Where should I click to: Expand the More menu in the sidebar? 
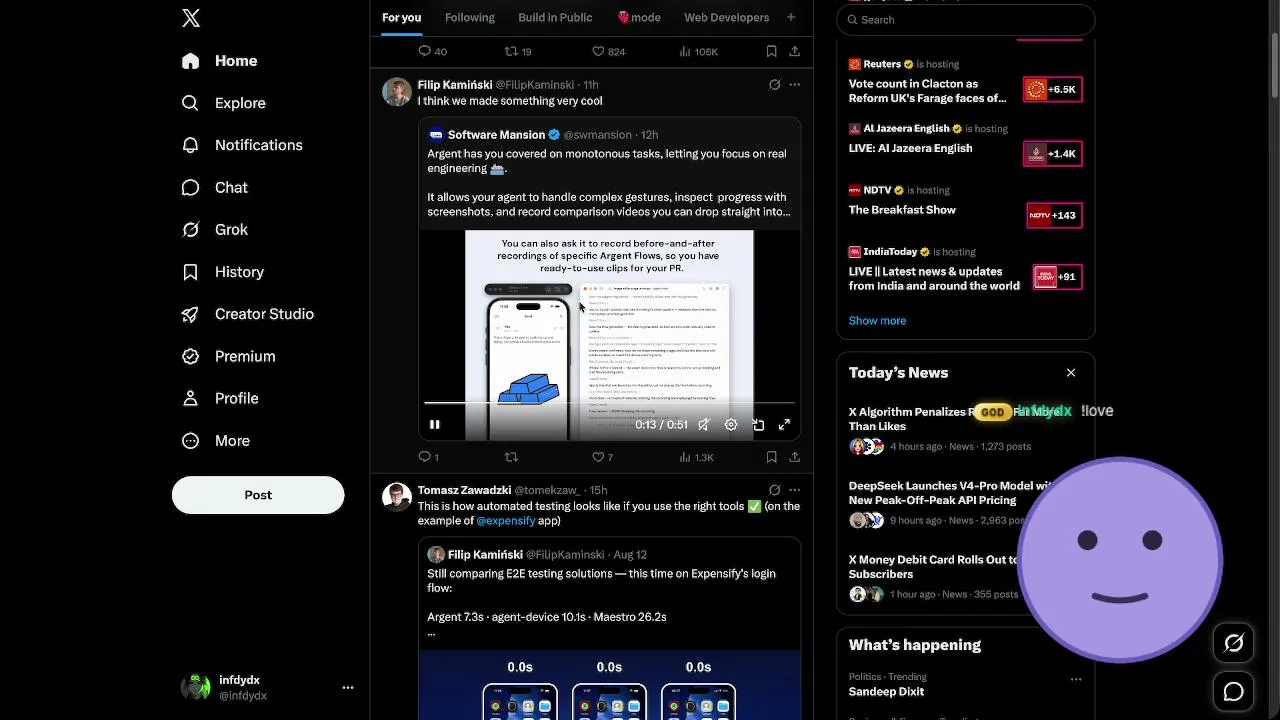tap(216, 440)
